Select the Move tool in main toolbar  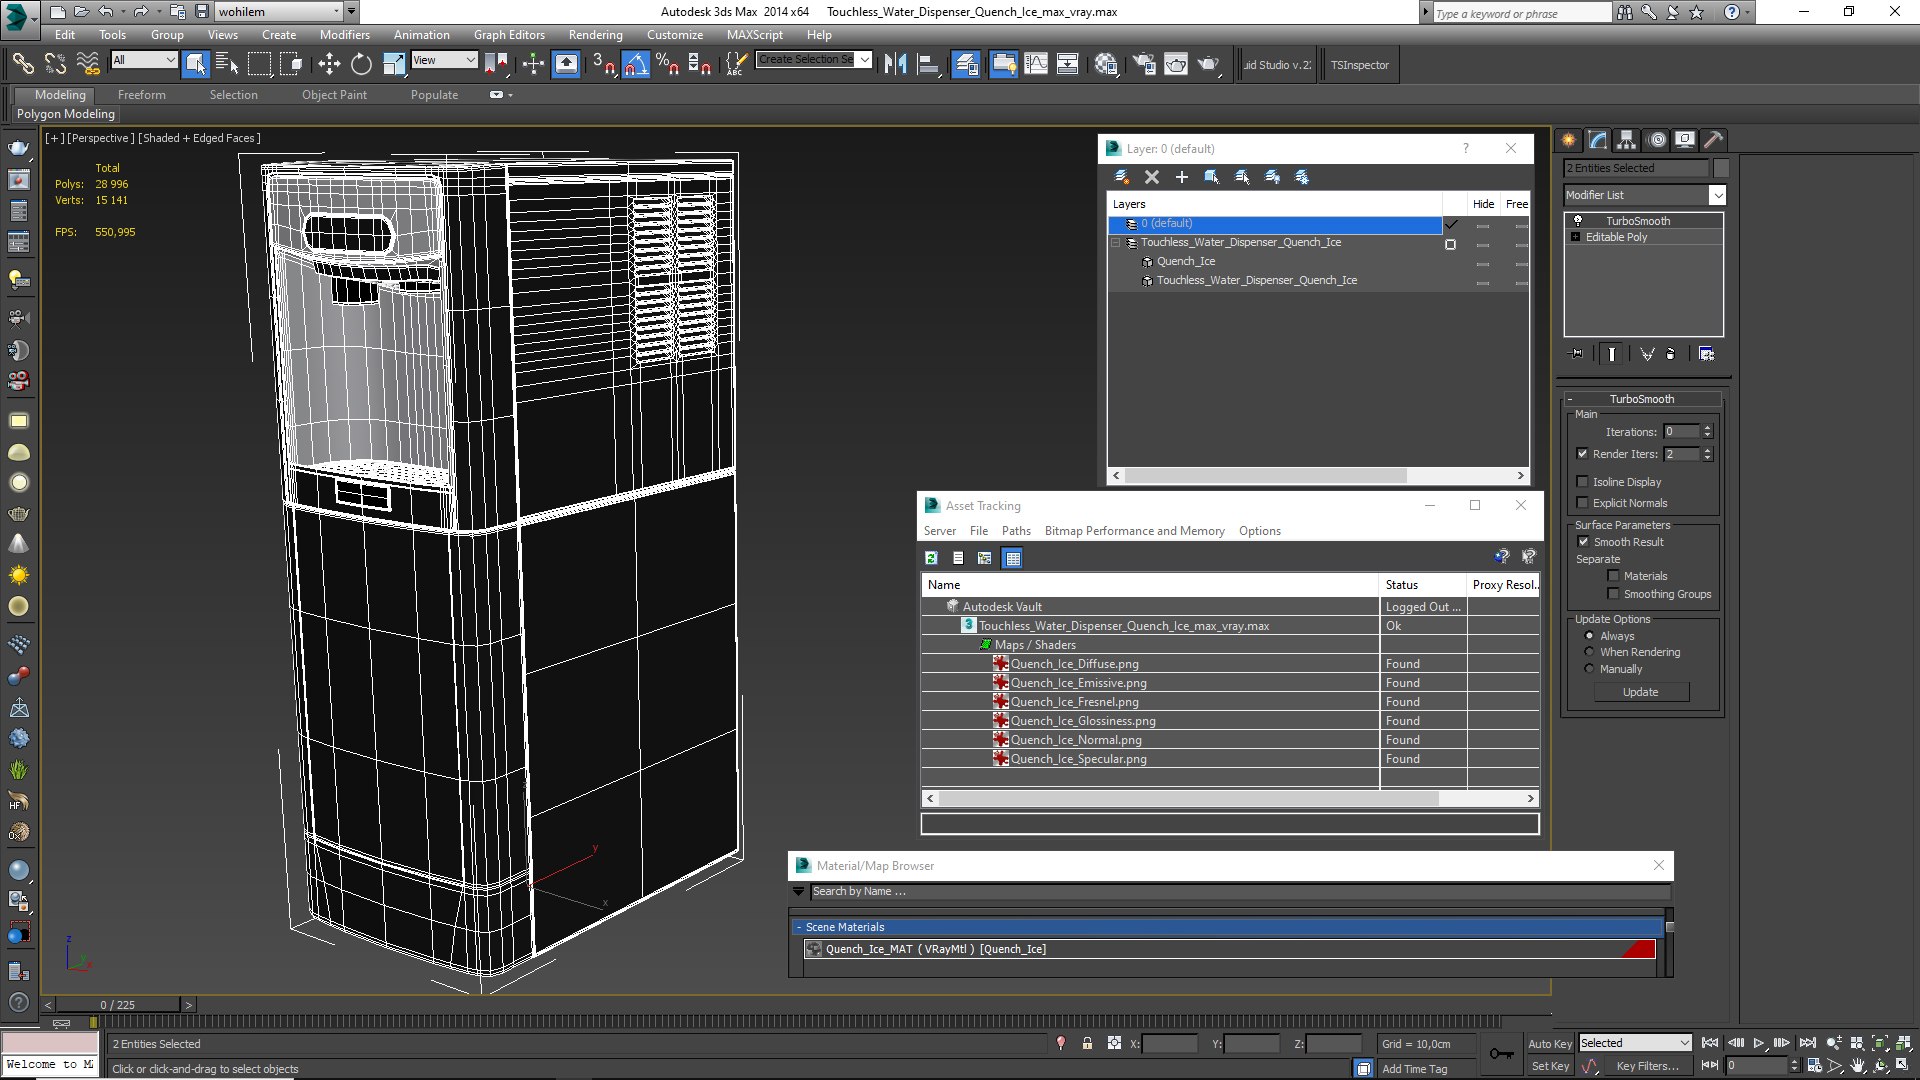pos(329,65)
